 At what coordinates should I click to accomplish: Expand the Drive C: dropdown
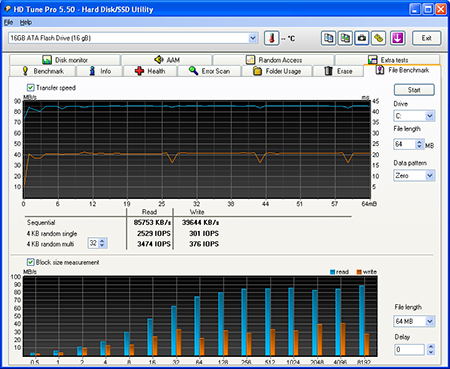click(x=430, y=116)
